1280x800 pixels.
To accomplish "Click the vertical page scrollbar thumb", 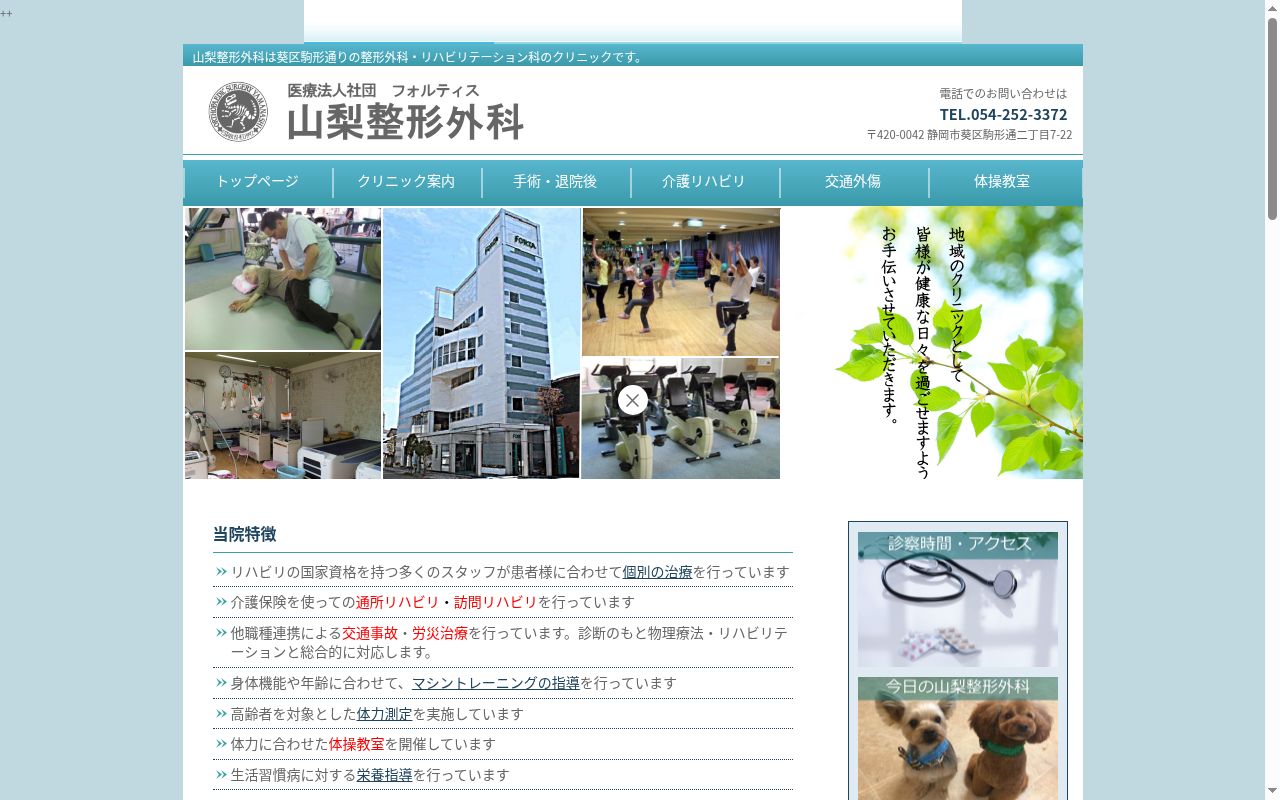I will tap(1272, 118).
